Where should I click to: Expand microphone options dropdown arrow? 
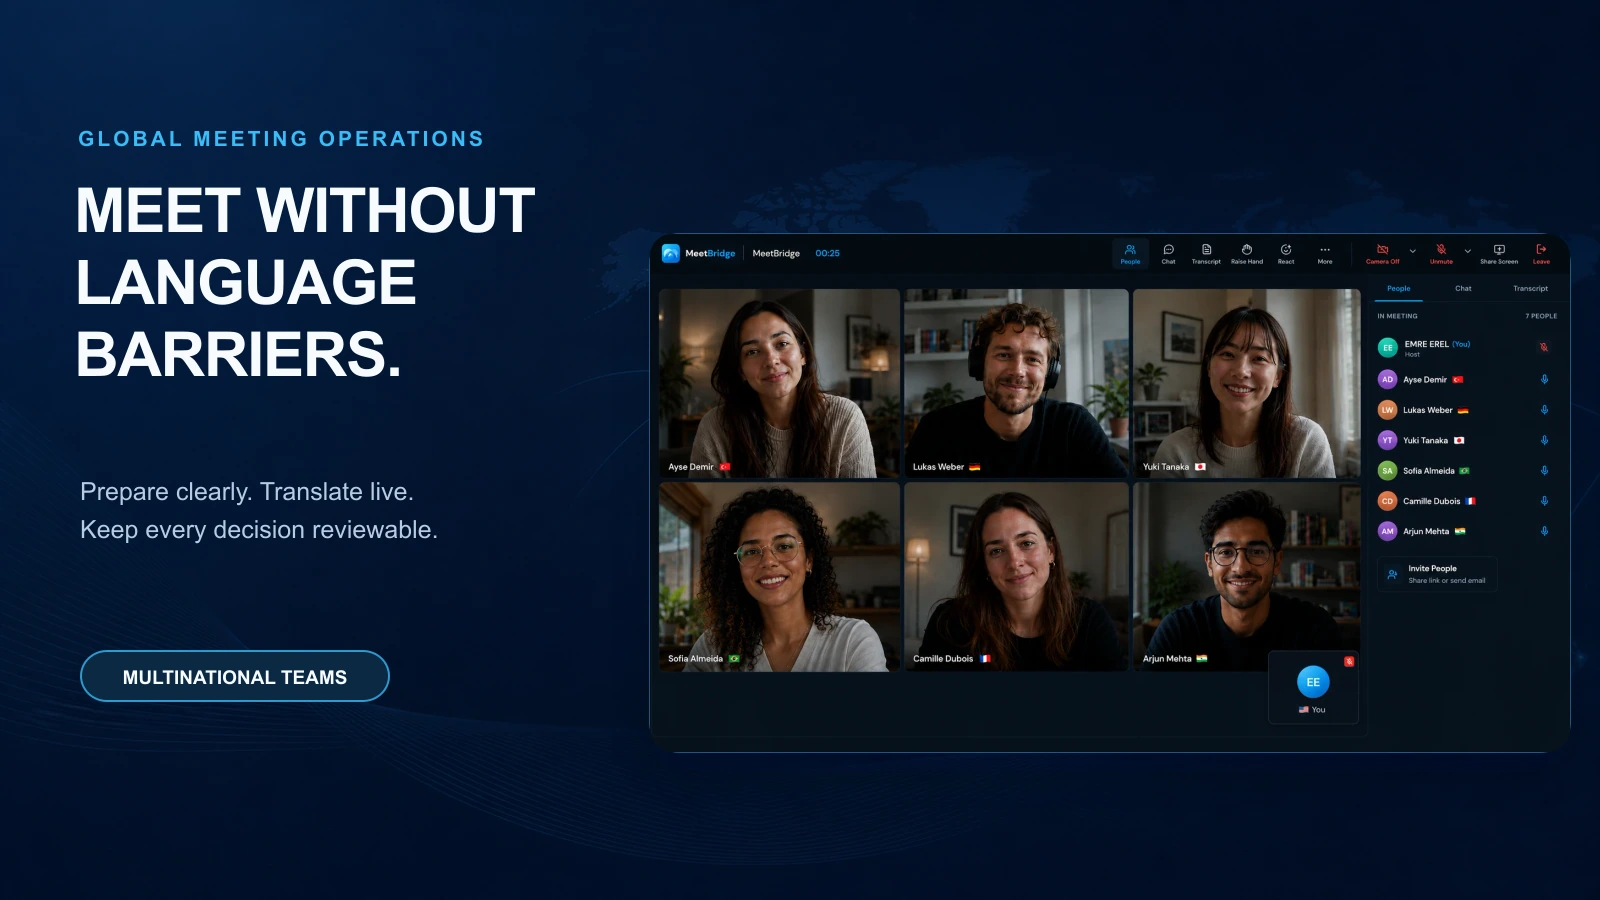point(1467,251)
